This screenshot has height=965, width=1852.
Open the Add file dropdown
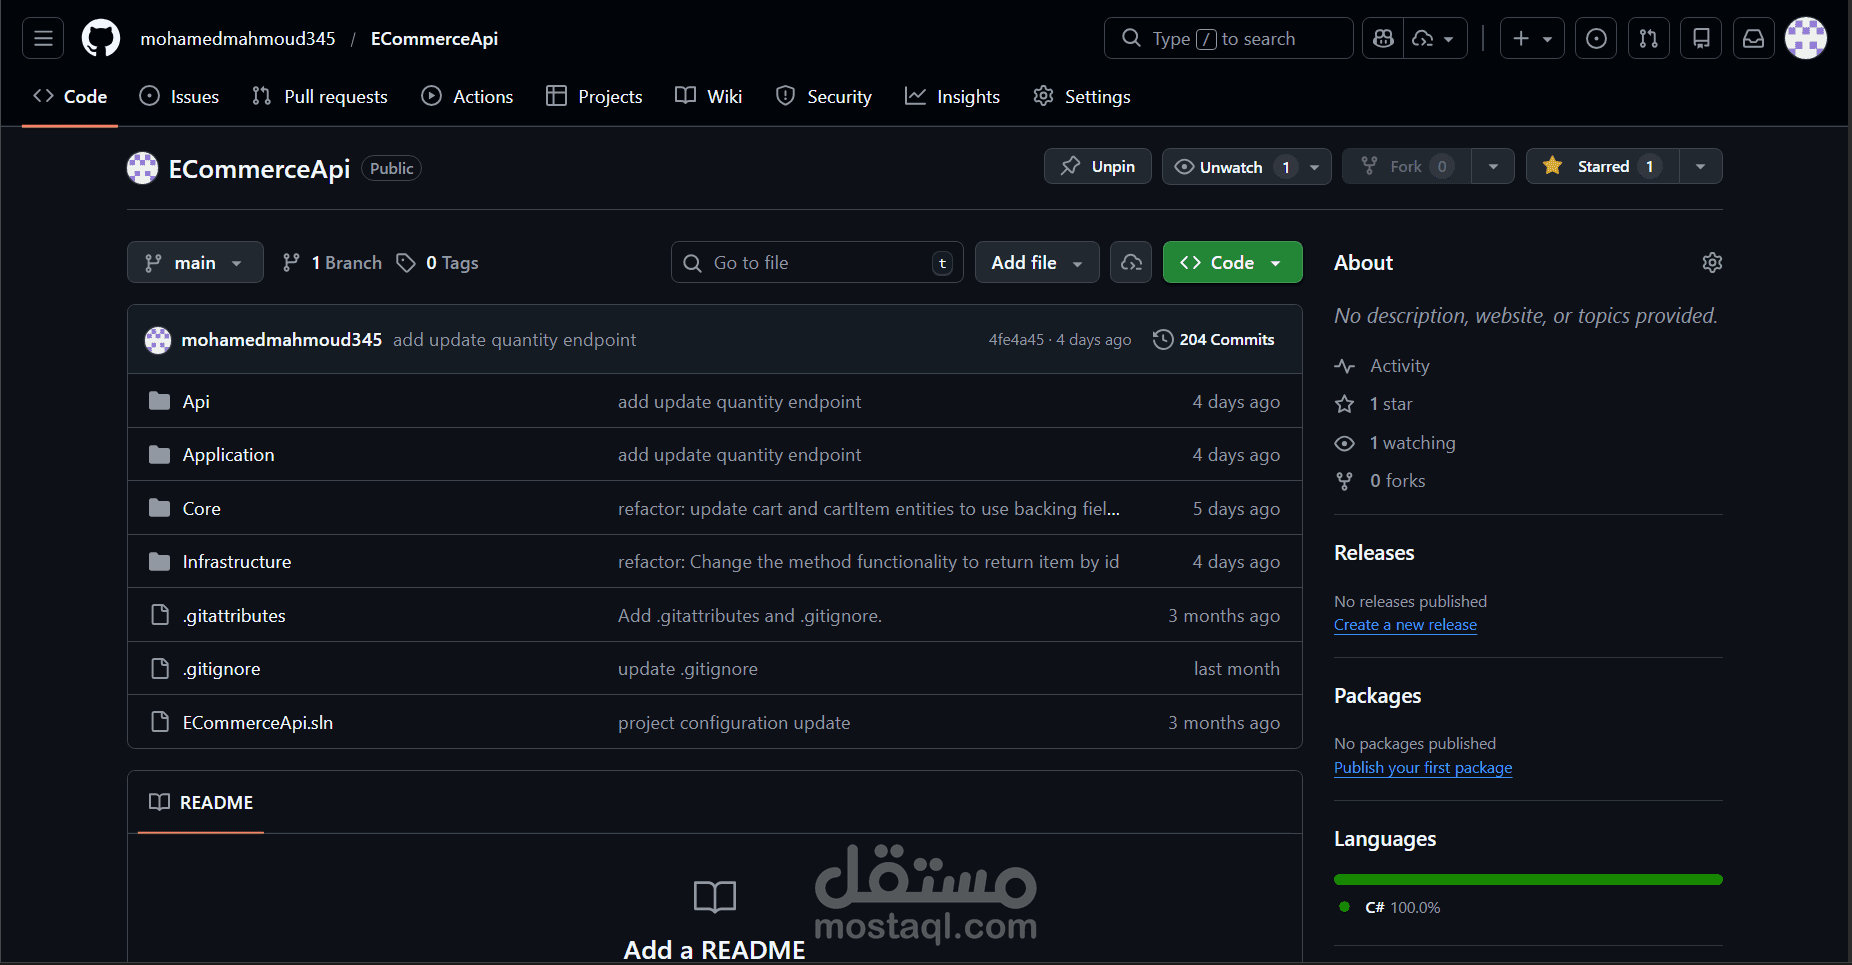[1036, 262]
